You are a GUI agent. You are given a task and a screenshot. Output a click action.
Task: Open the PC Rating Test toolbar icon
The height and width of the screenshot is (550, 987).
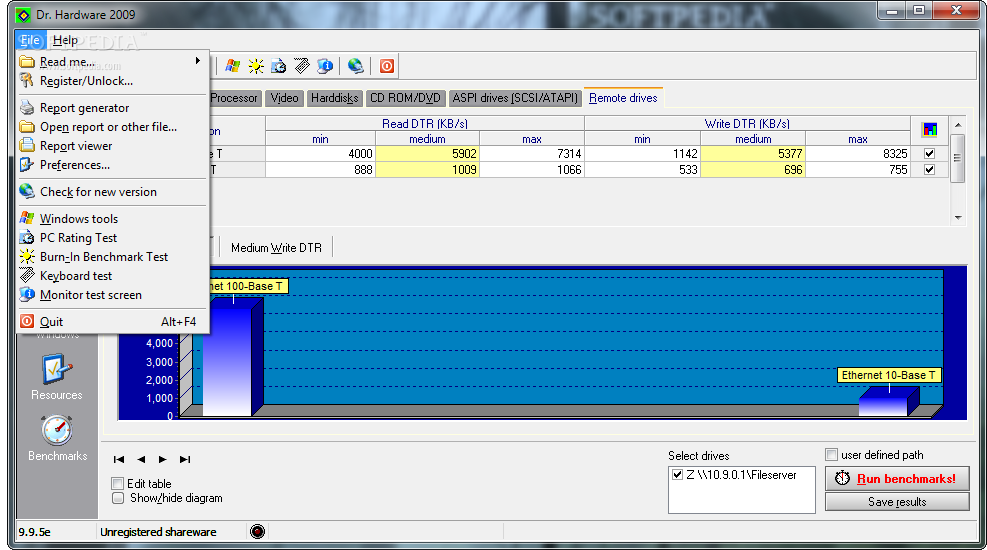[278, 65]
